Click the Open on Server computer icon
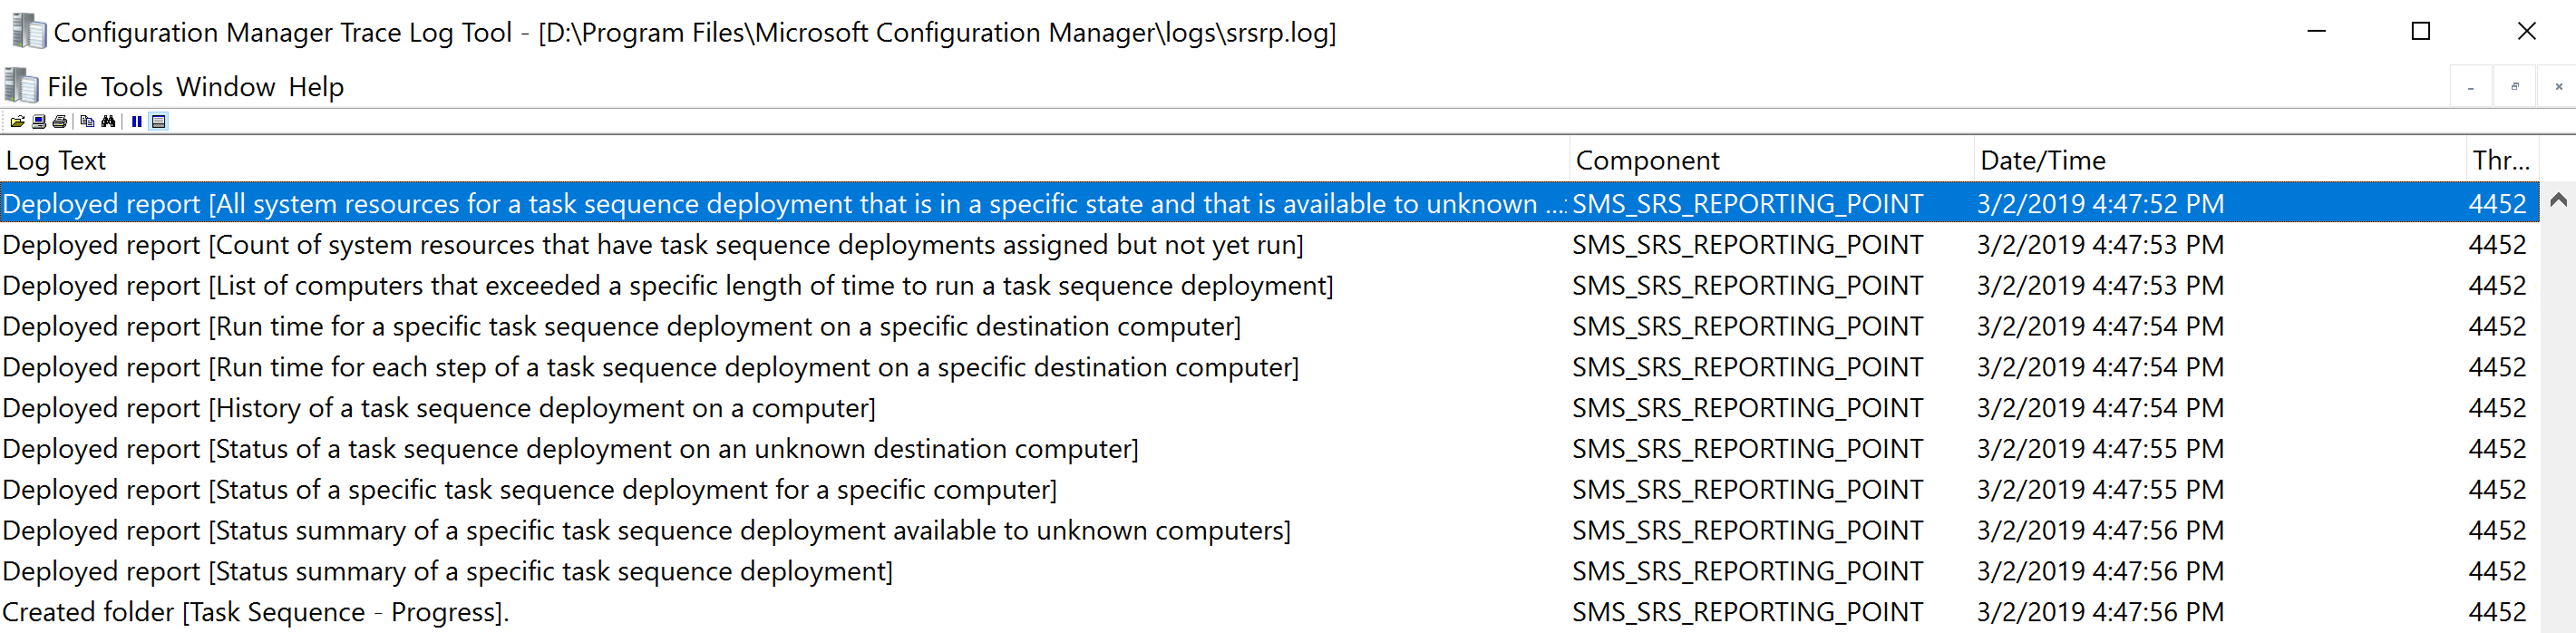Image resolution: width=2576 pixels, height=633 pixels. [38, 122]
